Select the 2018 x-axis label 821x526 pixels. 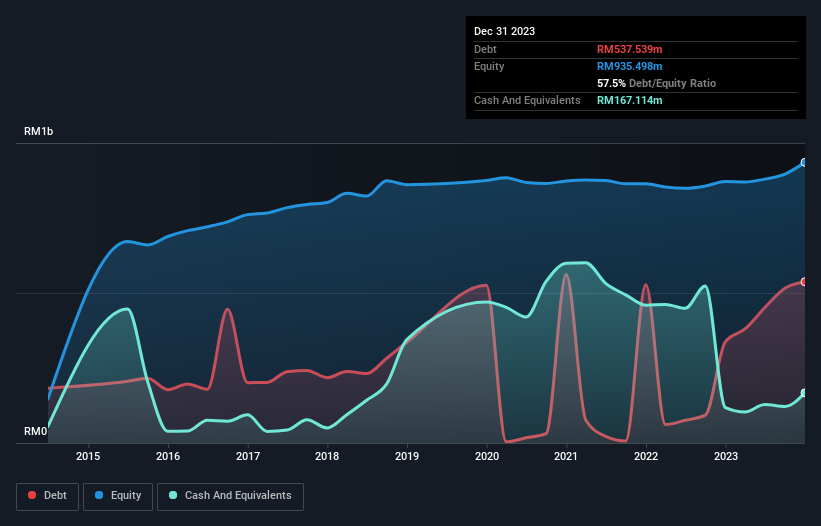click(x=327, y=456)
